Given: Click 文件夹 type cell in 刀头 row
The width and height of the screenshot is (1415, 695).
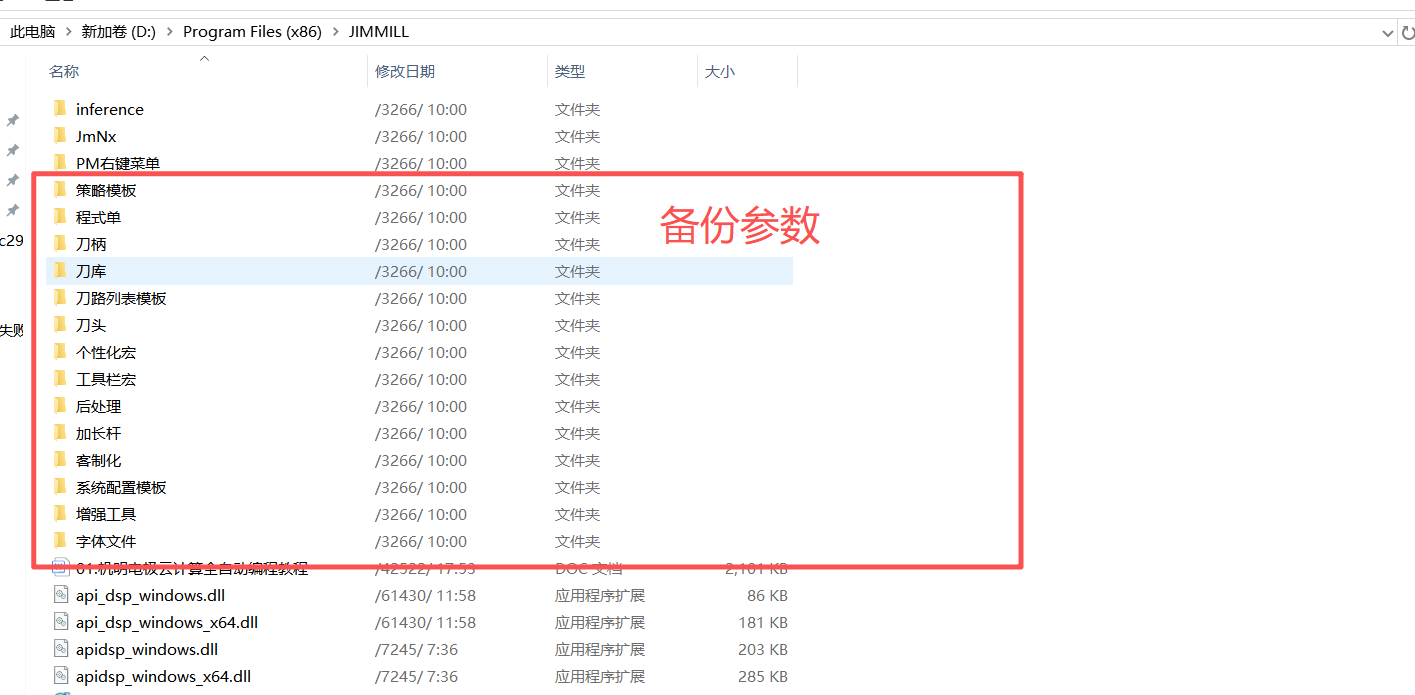Looking at the screenshot, I should (578, 325).
